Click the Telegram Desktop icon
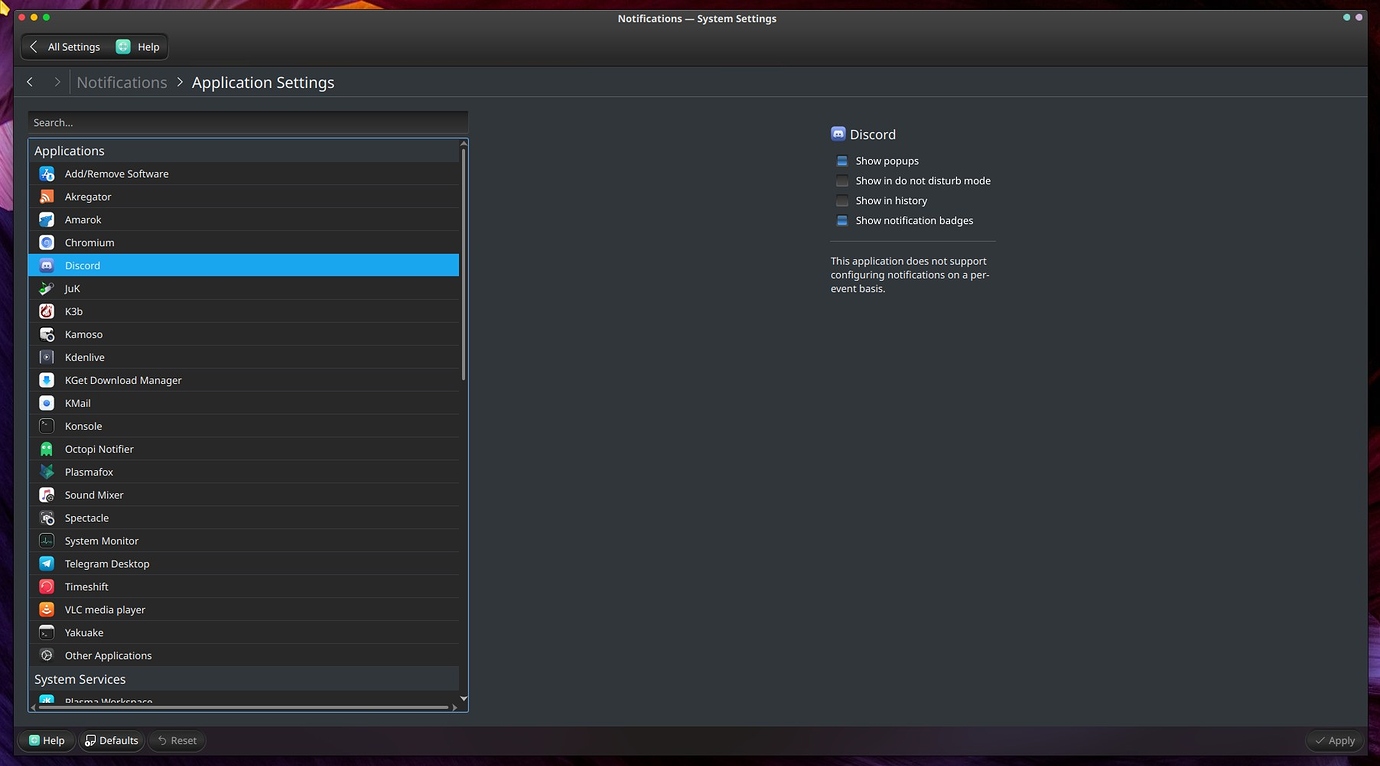 coord(46,565)
